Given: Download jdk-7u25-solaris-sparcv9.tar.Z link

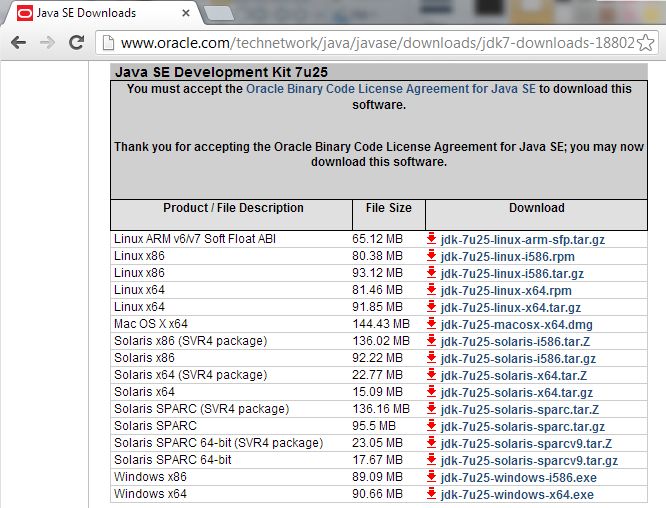Looking at the screenshot, I should point(526,443).
